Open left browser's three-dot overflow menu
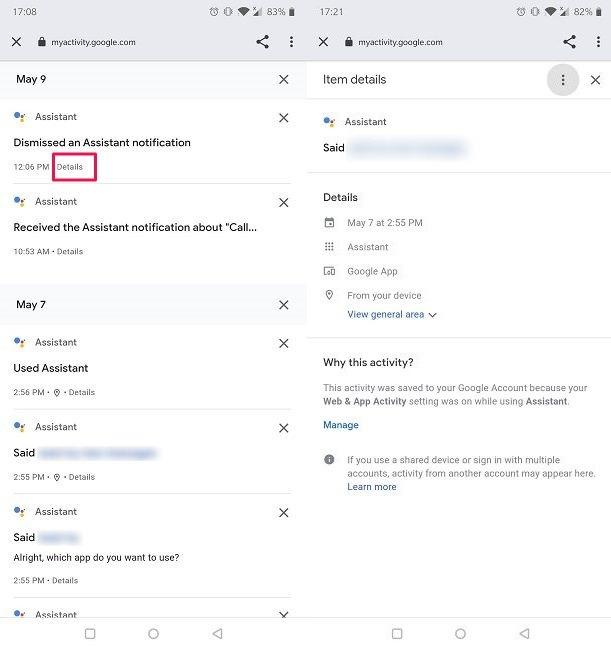Viewport: 611px width, 650px height. [x=291, y=41]
